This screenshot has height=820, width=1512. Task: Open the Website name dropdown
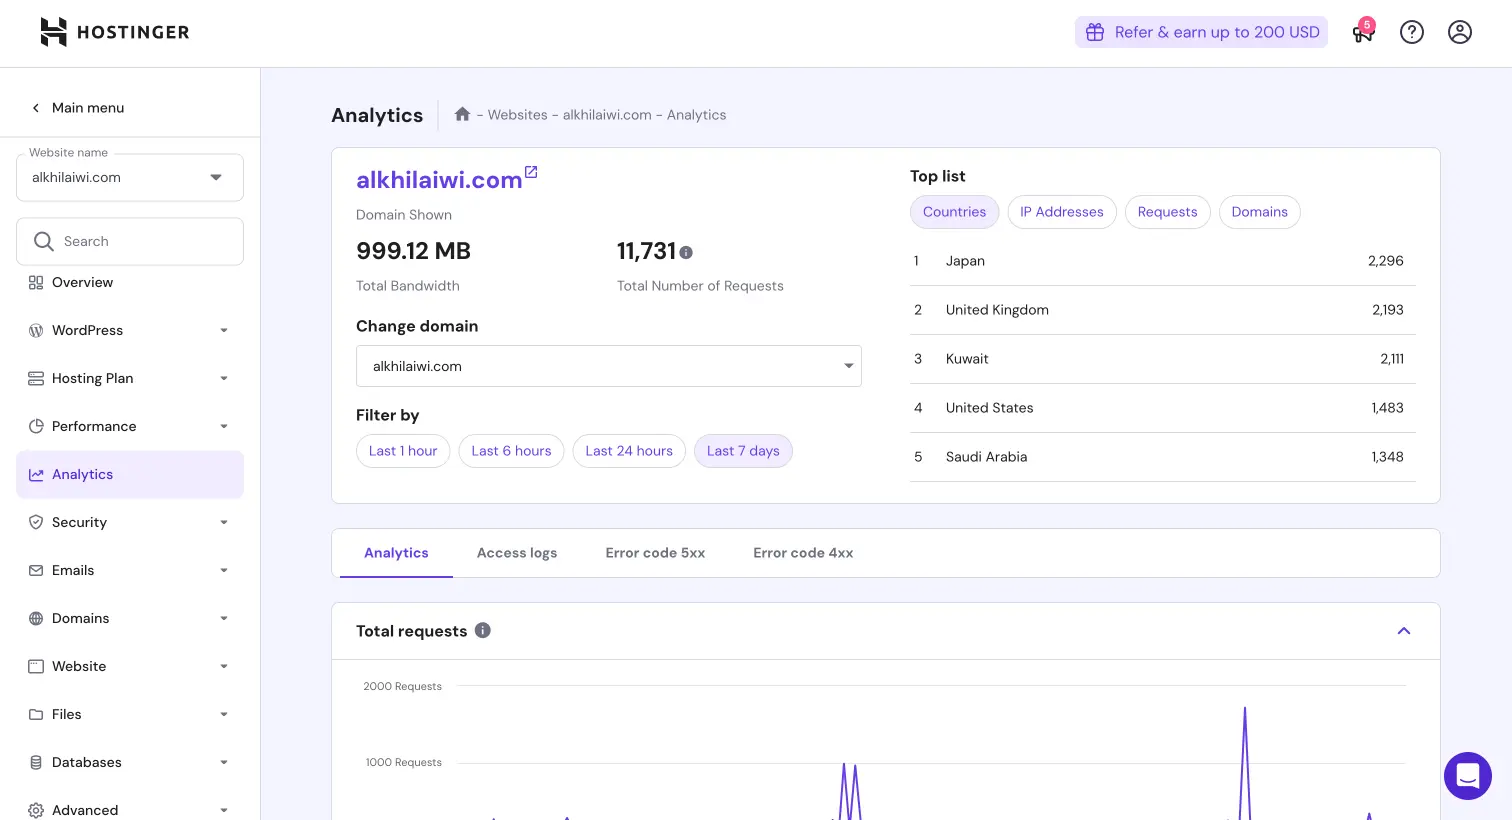pos(130,177)
